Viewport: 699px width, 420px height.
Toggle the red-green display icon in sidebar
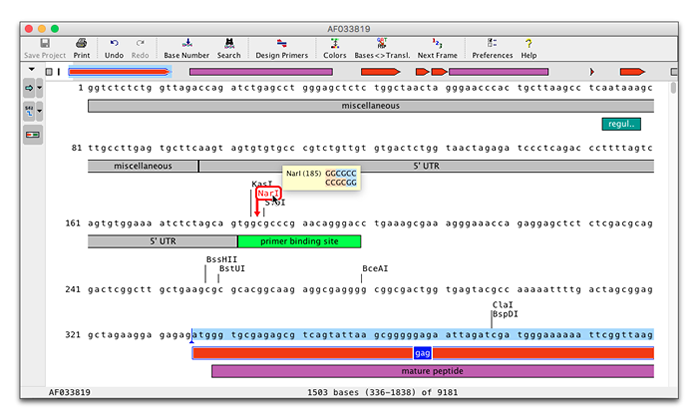(x=29, y=134)
